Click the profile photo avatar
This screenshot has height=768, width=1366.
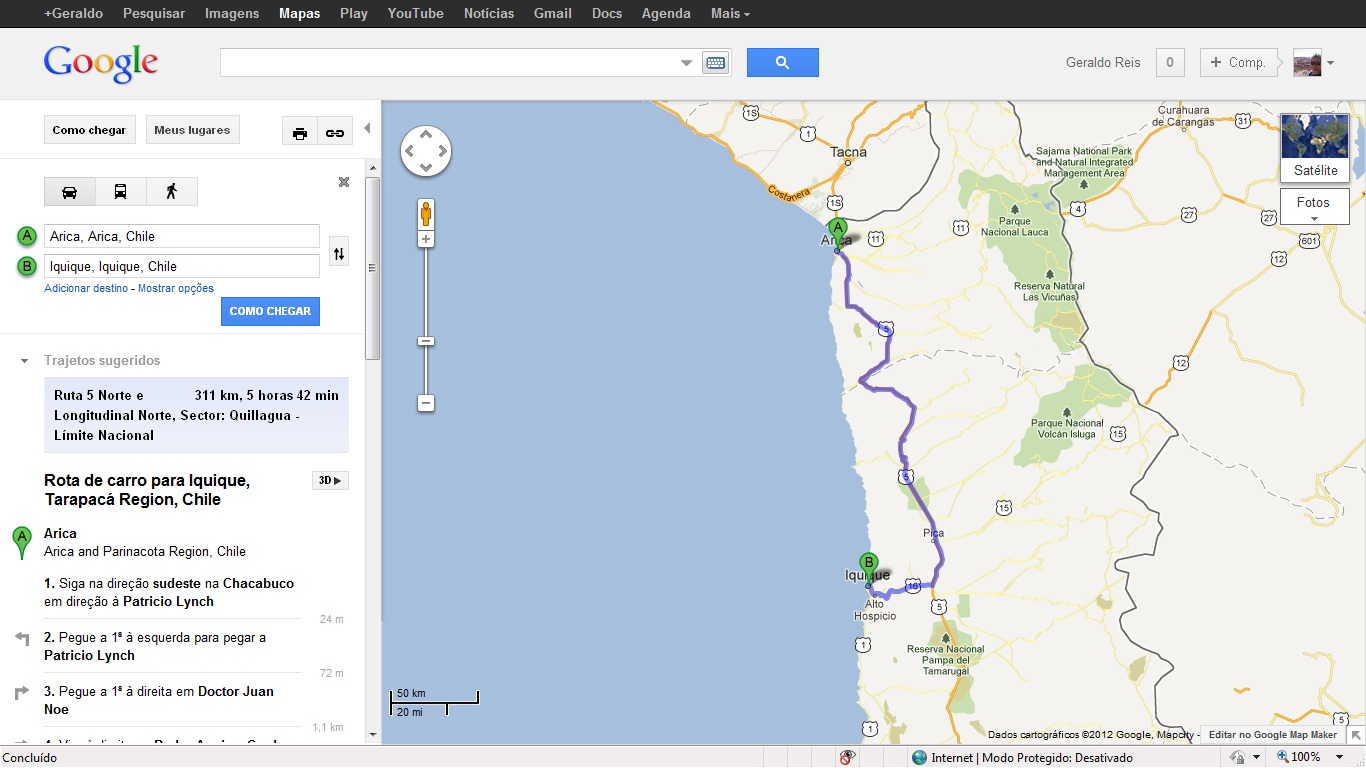pos(1307,62)
